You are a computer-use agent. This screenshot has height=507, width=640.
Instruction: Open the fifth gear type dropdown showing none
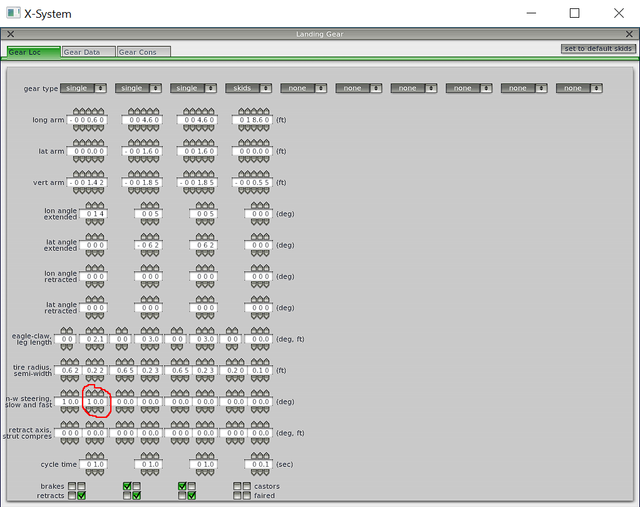[x=304, y=88]
